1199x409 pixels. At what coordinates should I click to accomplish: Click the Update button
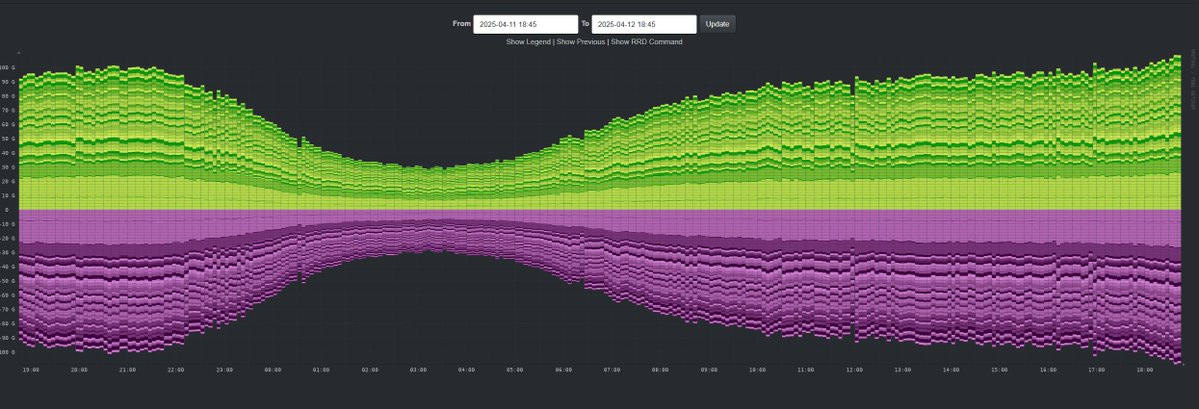[x=717, y=24]
